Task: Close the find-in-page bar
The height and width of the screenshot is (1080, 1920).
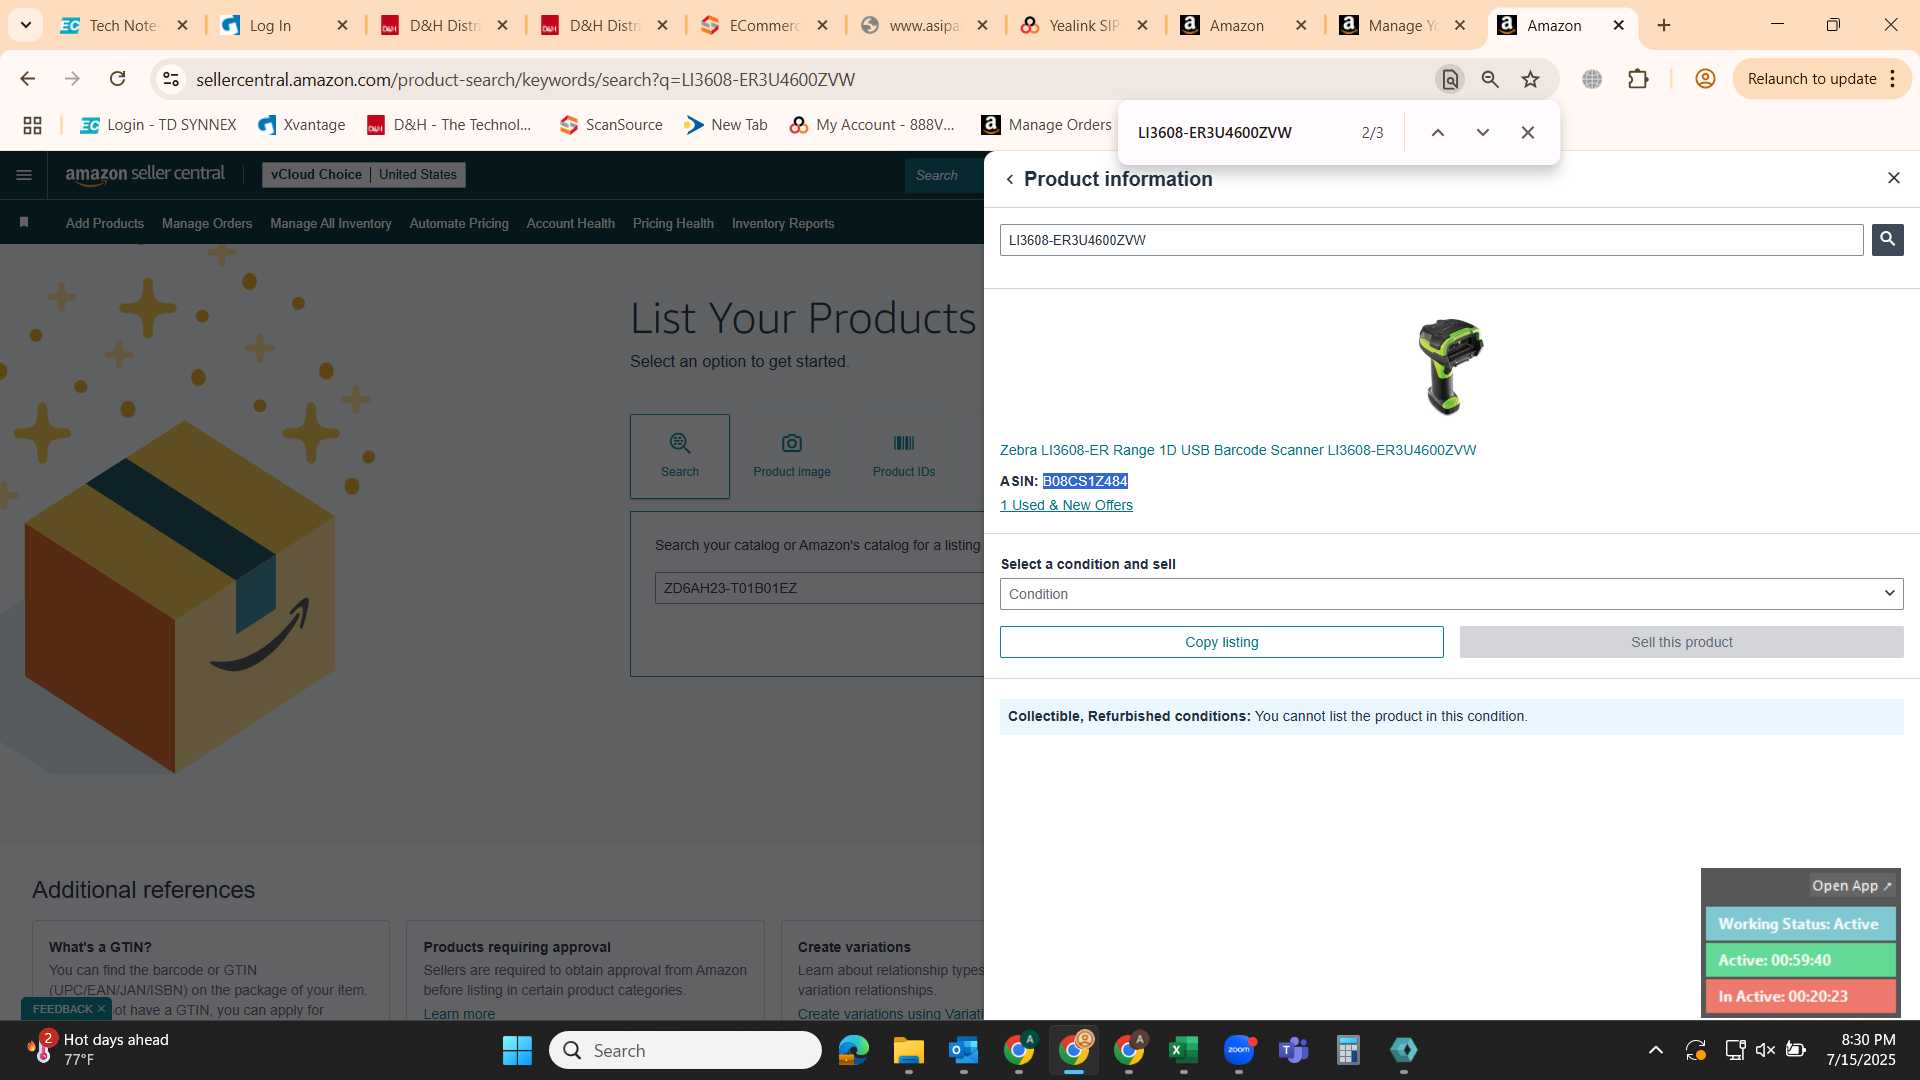Action: (x=1527, y=132)
